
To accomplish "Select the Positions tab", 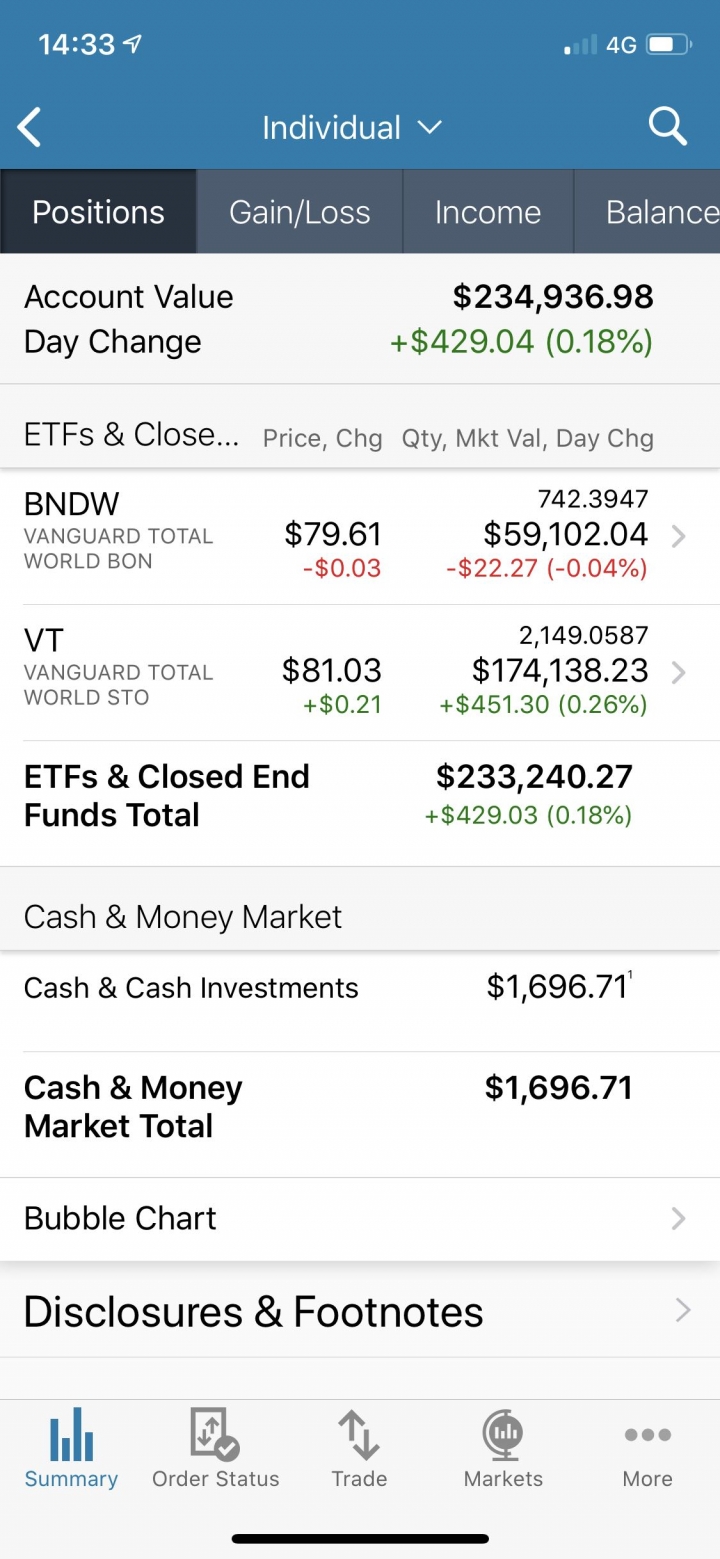I will [x=98, y=212].
